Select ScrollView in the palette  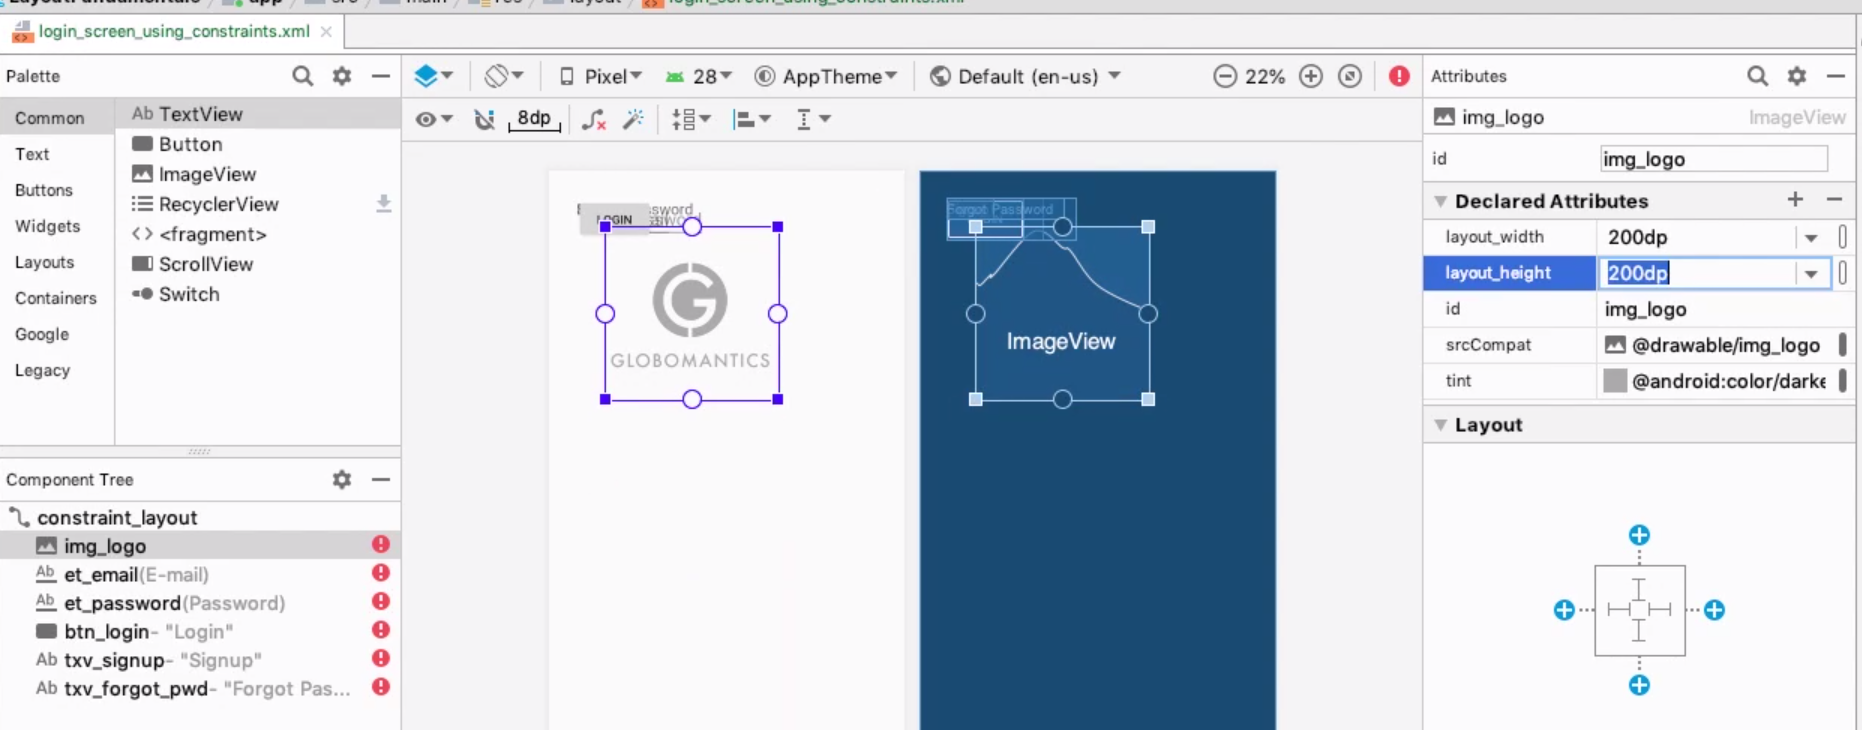(258, 264)
